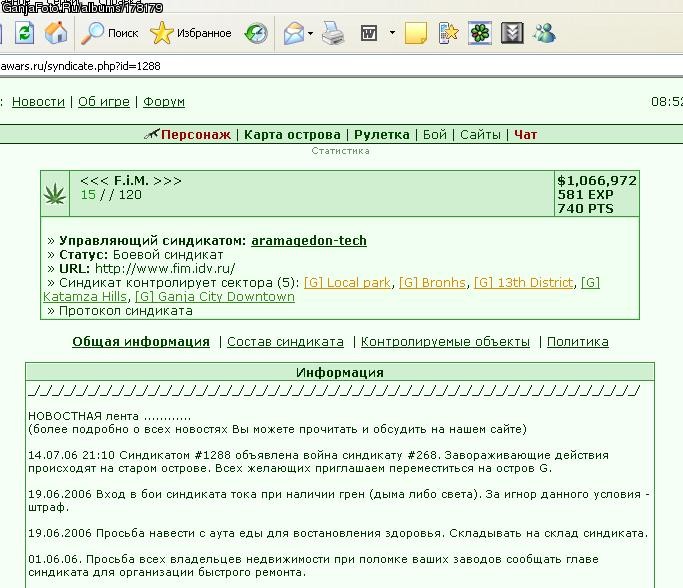Go to Home page icon
This screenshot has height=588, width=683.
point(56,33)
